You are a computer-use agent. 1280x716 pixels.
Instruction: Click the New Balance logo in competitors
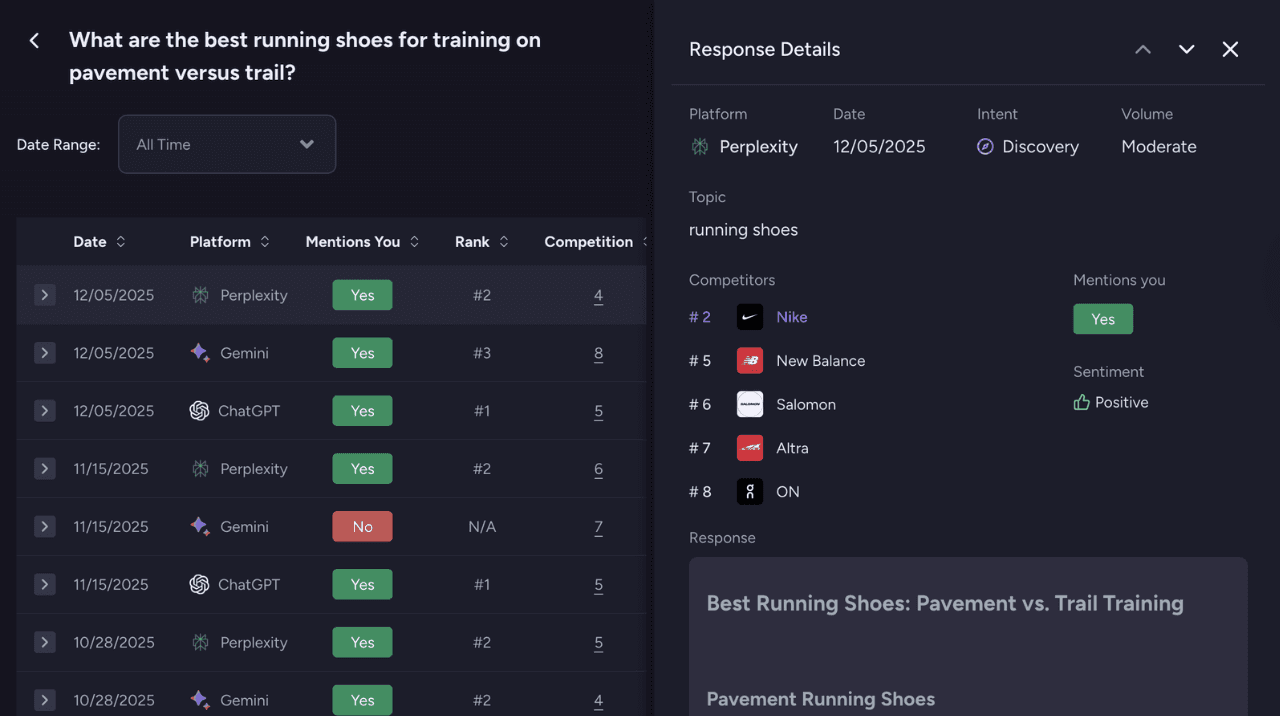[750, 361]
